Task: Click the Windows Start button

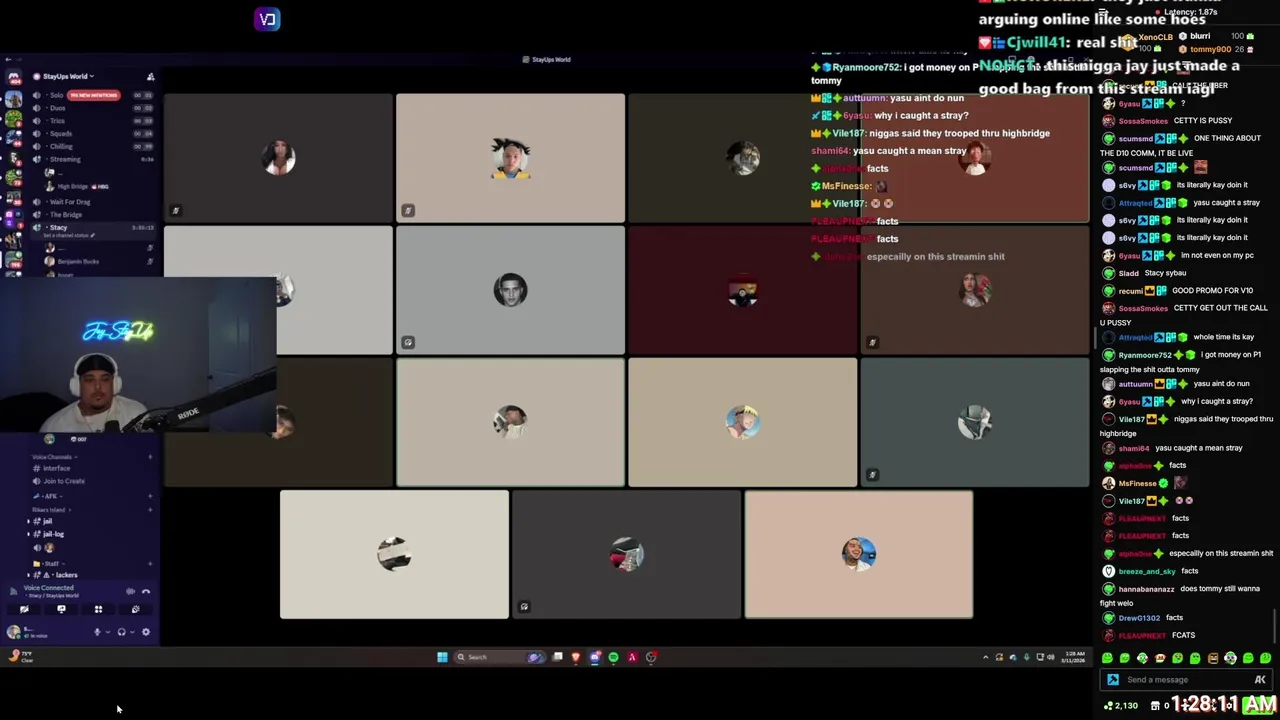Action: click(442, 657)
